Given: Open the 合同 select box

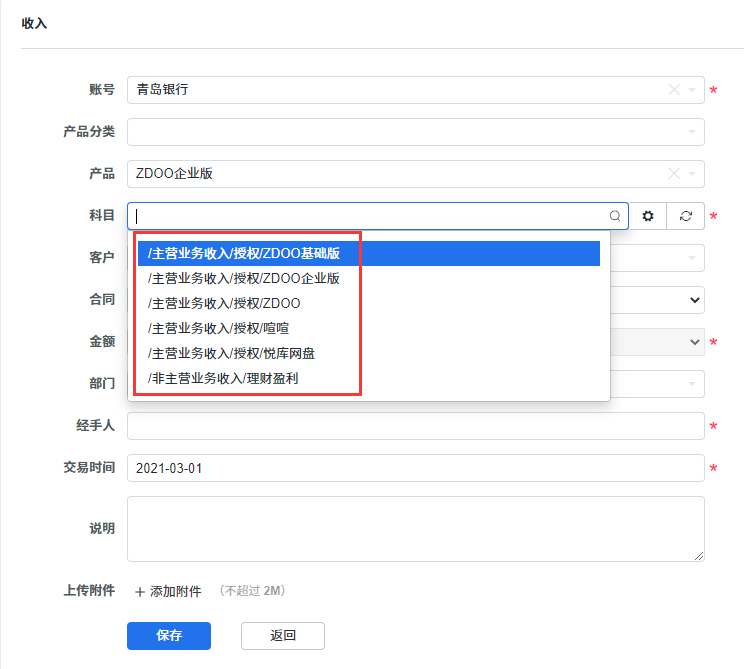Looking at the screenshot, I should [x=695, y=300].
